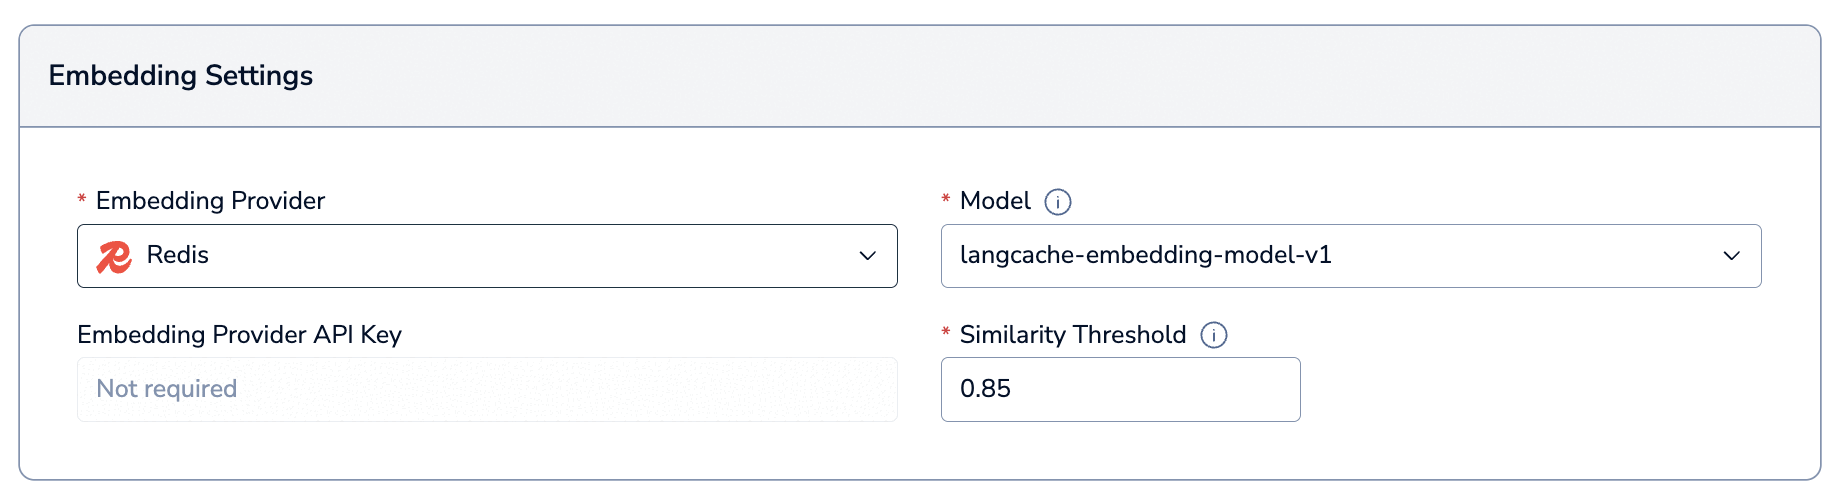Click the Redis text in provider dropdown
This screenshot has height=502, width=1846.
[x=178, y=255]
